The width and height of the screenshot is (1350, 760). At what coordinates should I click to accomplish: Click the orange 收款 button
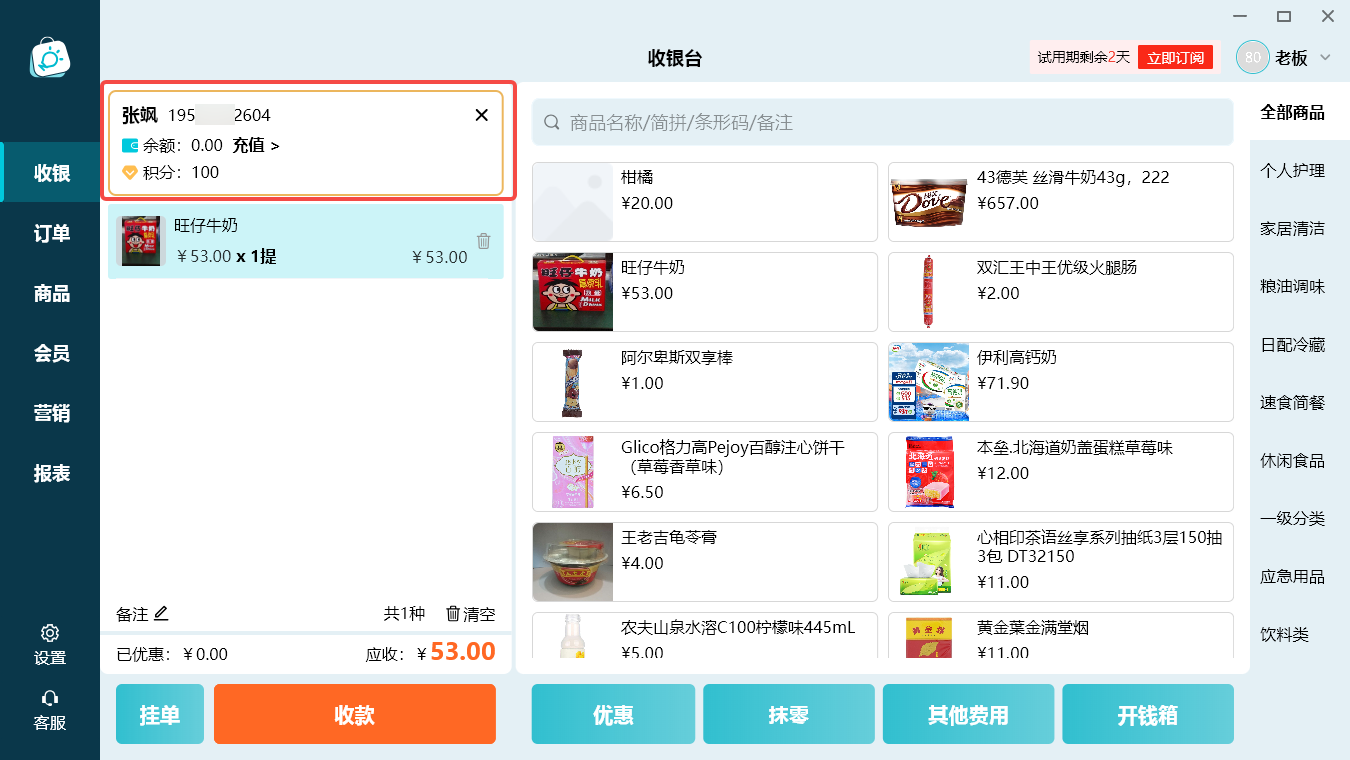355,714
